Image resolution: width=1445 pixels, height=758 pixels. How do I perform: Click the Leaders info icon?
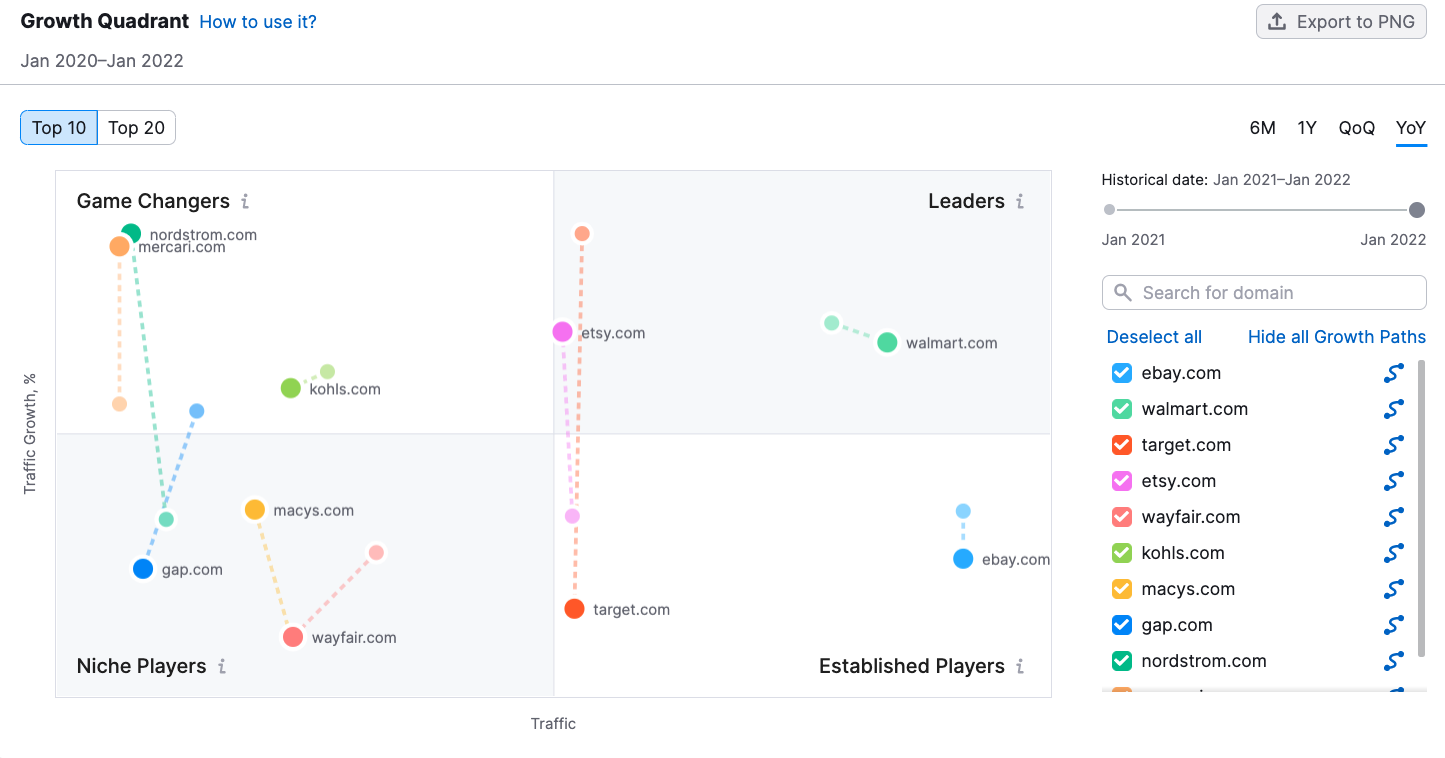pyautogui.click(x=1020, y=202)
